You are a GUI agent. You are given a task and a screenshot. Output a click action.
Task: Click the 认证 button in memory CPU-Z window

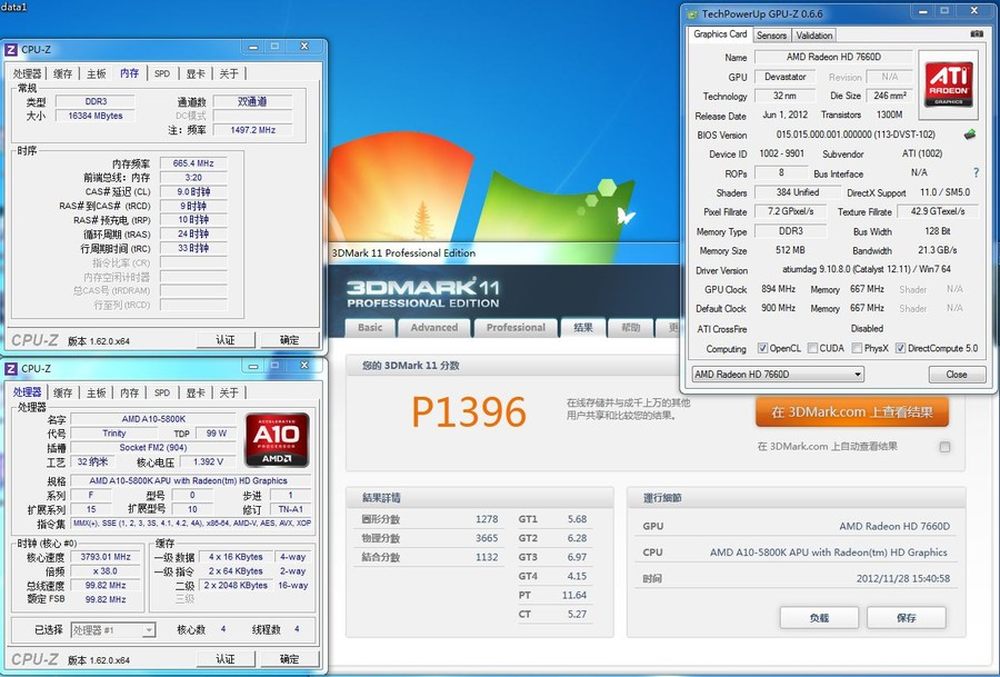[226, 339]
